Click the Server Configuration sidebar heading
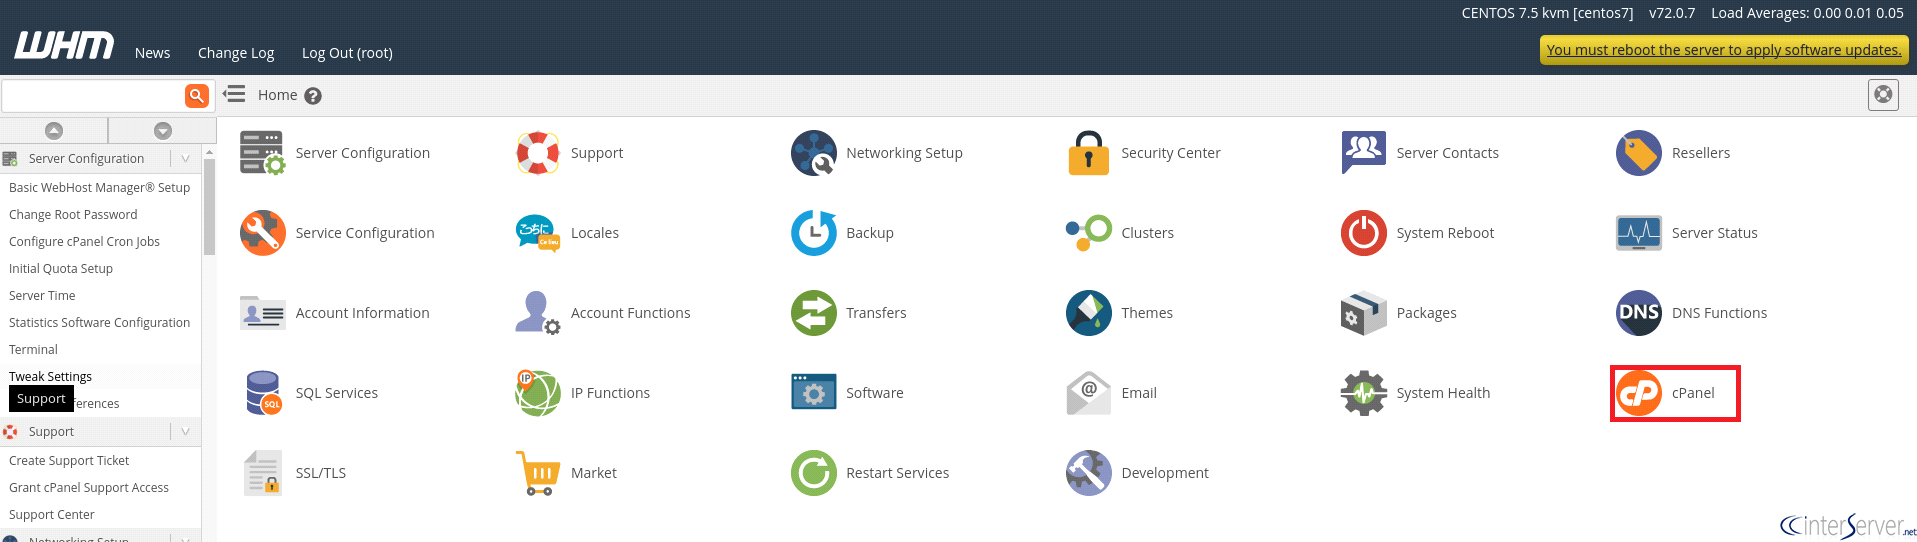 [86, 158]
